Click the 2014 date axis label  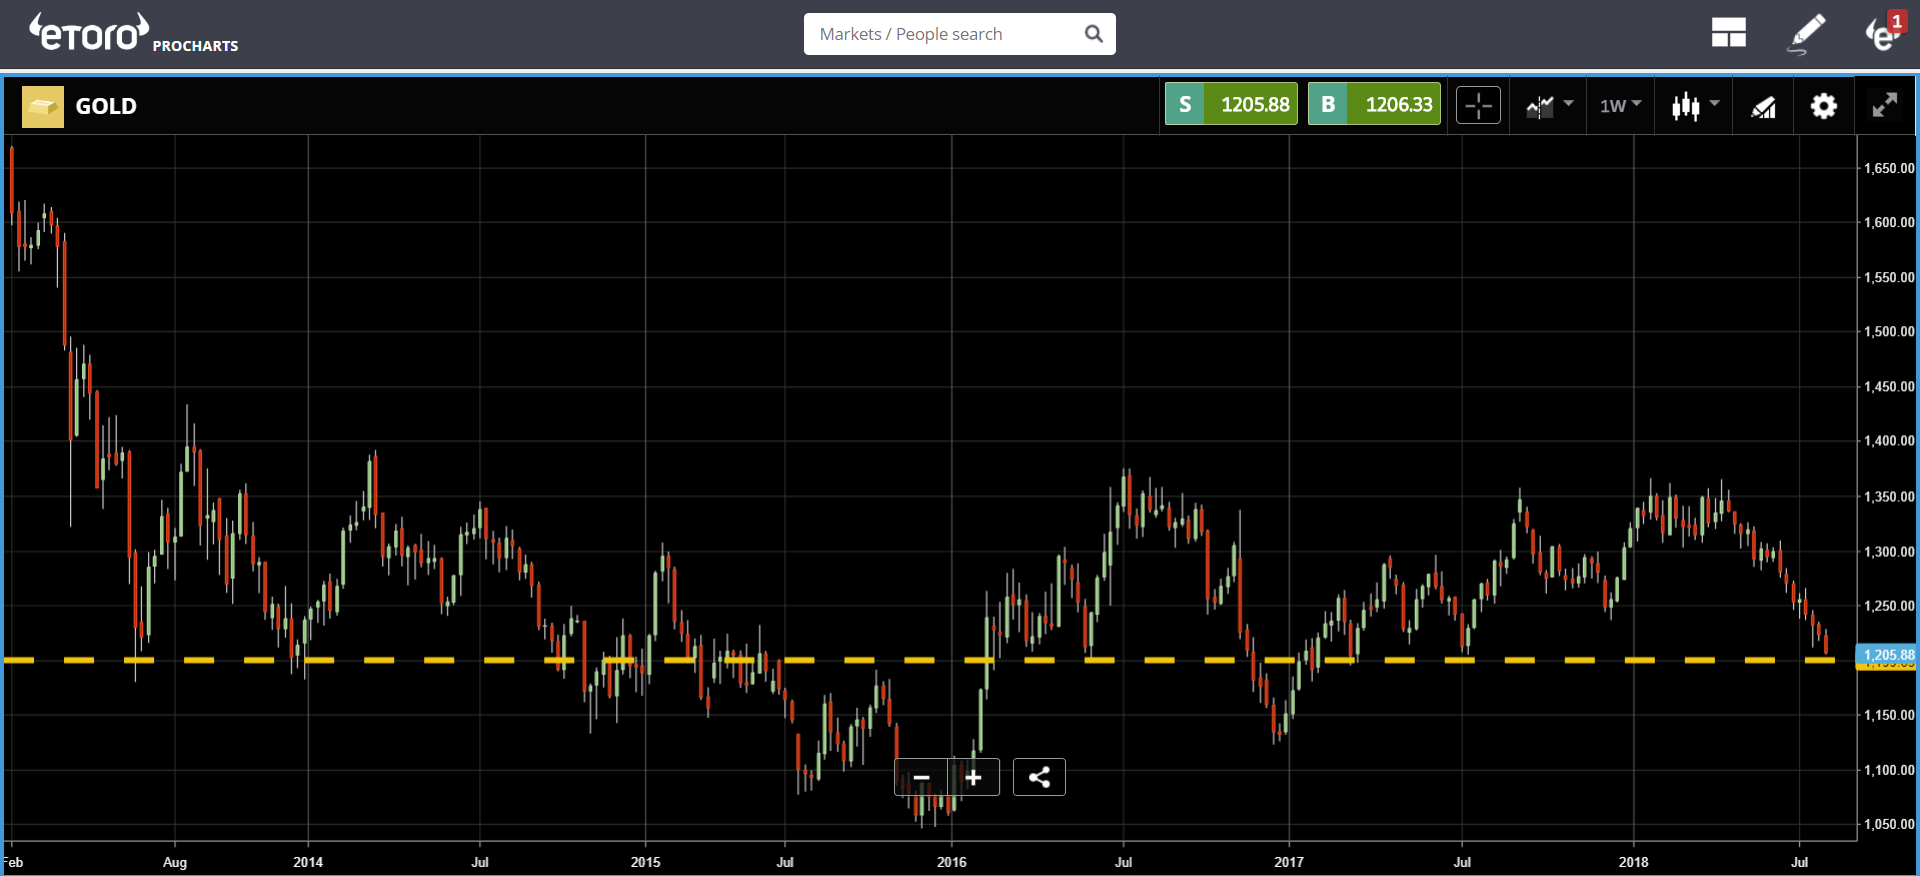coord(308,862)
